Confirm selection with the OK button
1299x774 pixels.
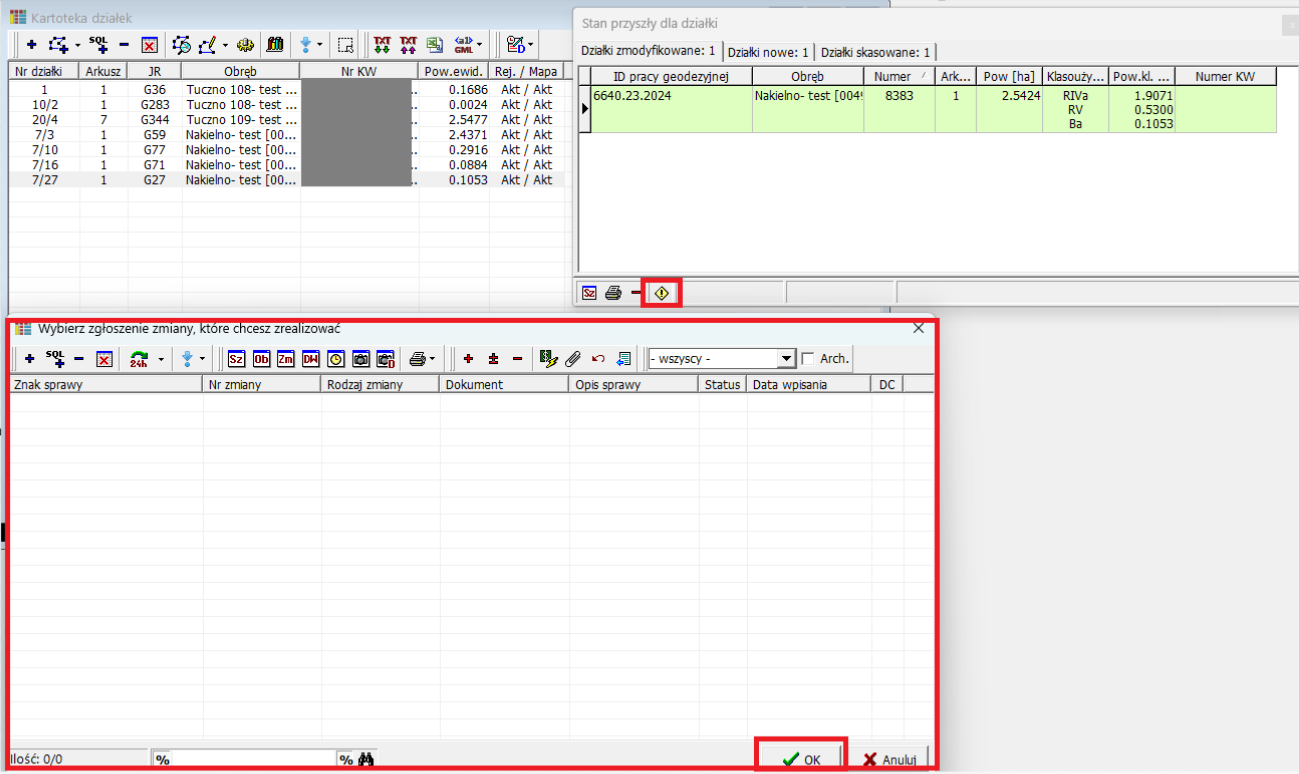[x=801, y=759]
